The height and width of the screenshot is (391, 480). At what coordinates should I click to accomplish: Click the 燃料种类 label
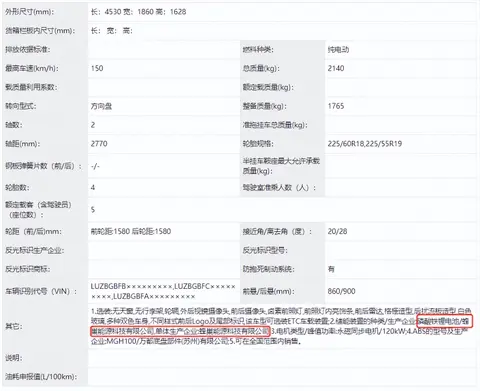(258, 50)
